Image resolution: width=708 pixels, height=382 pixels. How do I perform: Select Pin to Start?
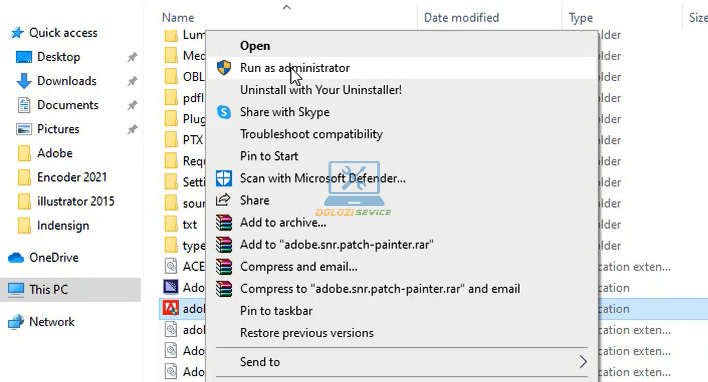click(269, 156)
